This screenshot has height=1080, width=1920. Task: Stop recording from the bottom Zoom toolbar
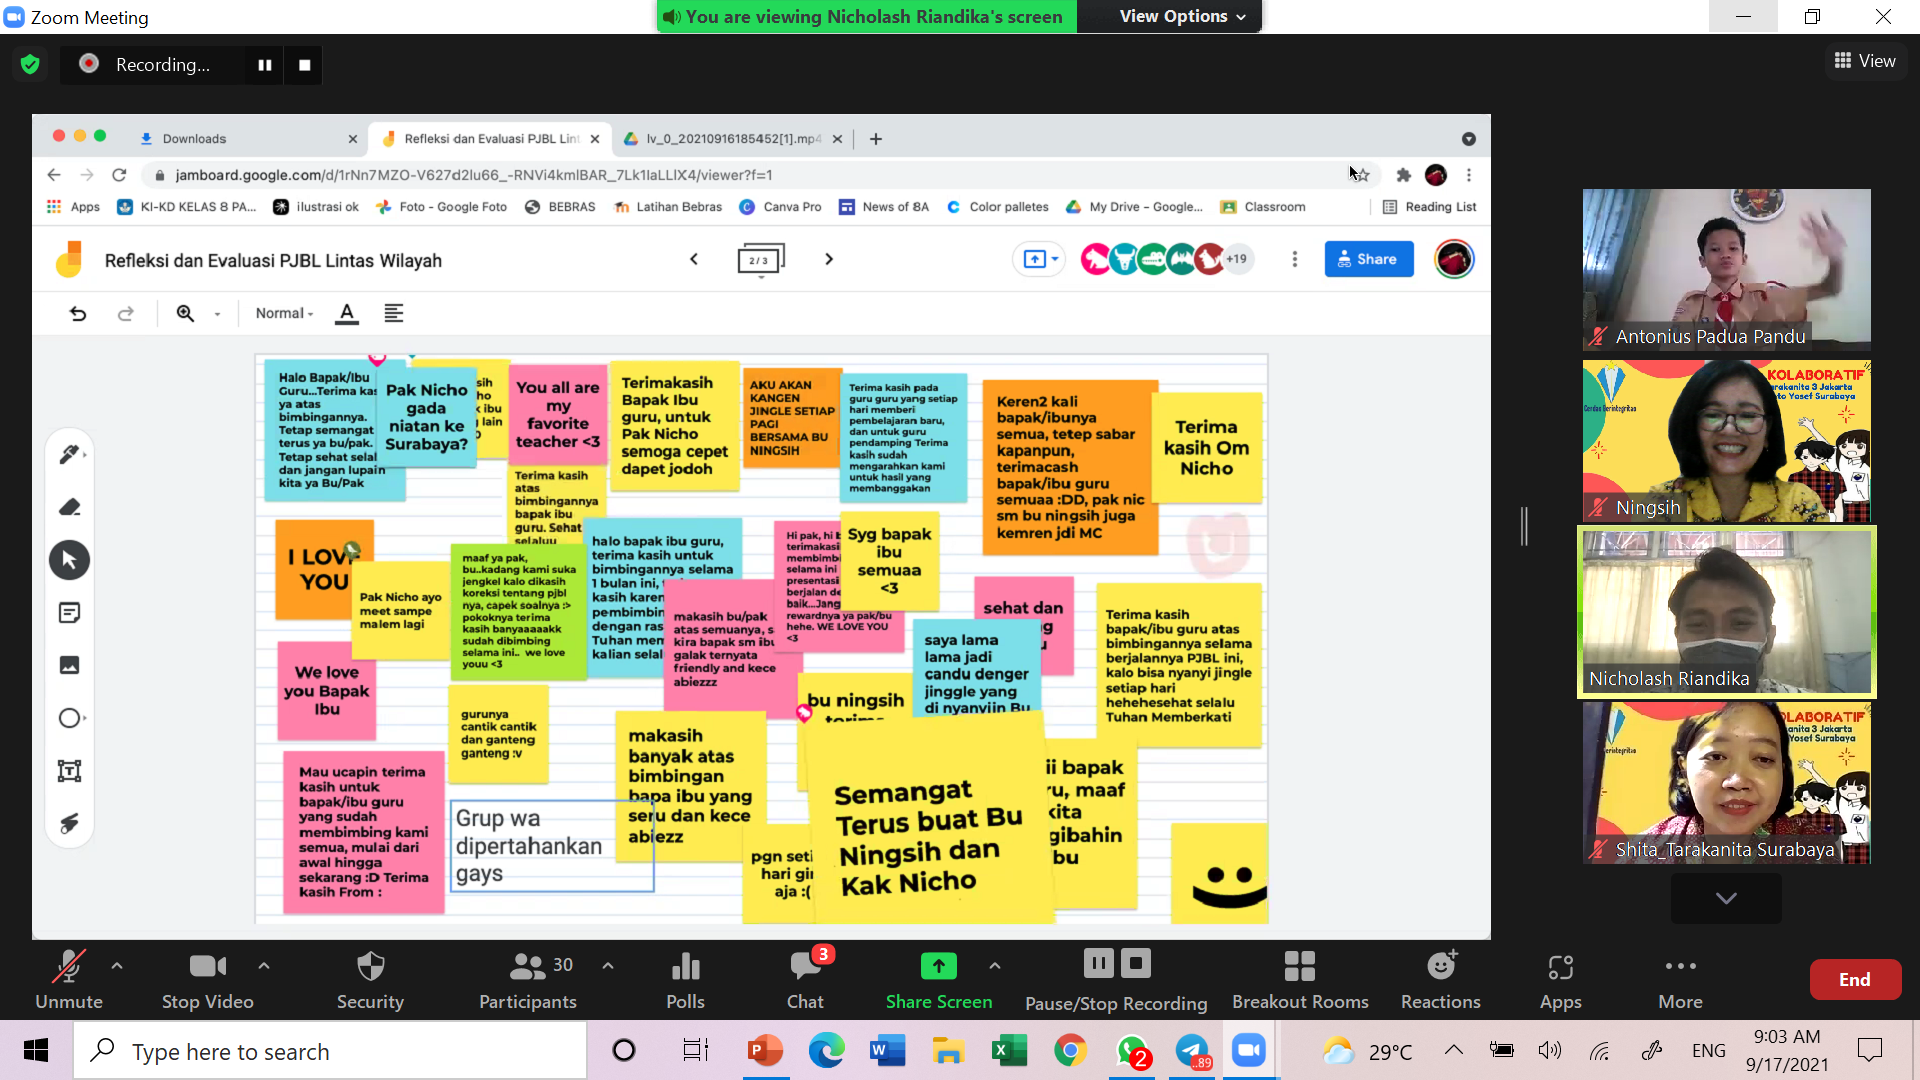[1136, 964]
